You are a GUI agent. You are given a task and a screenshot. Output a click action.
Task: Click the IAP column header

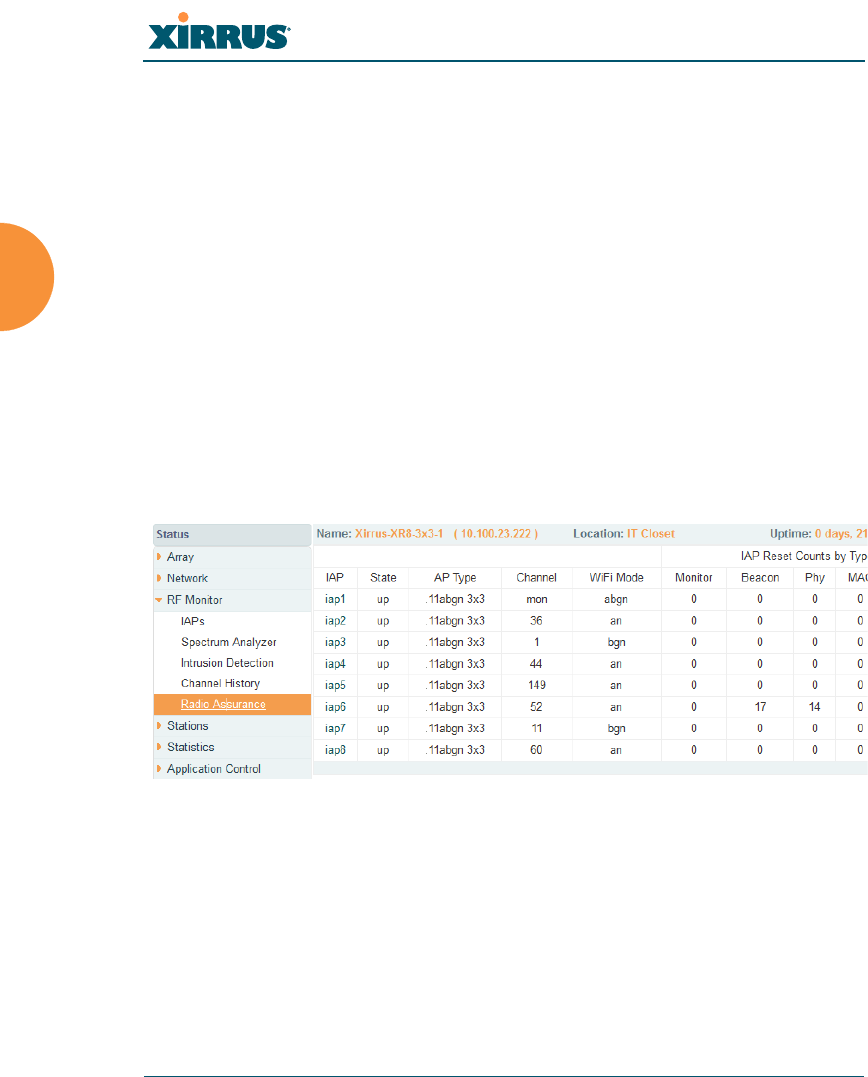click(x=334, y=578)
